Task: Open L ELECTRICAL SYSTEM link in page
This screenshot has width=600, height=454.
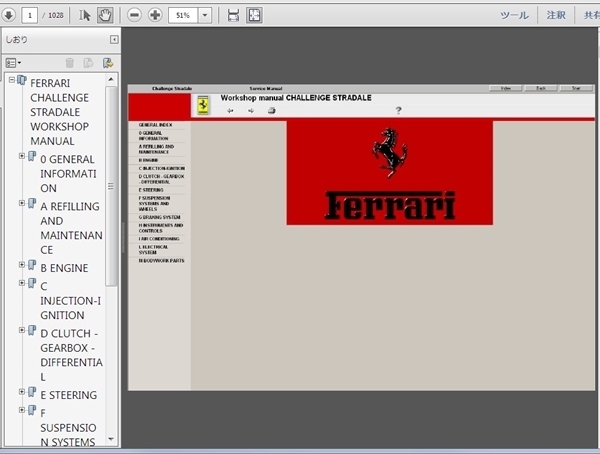Action: tap(153, 250)
